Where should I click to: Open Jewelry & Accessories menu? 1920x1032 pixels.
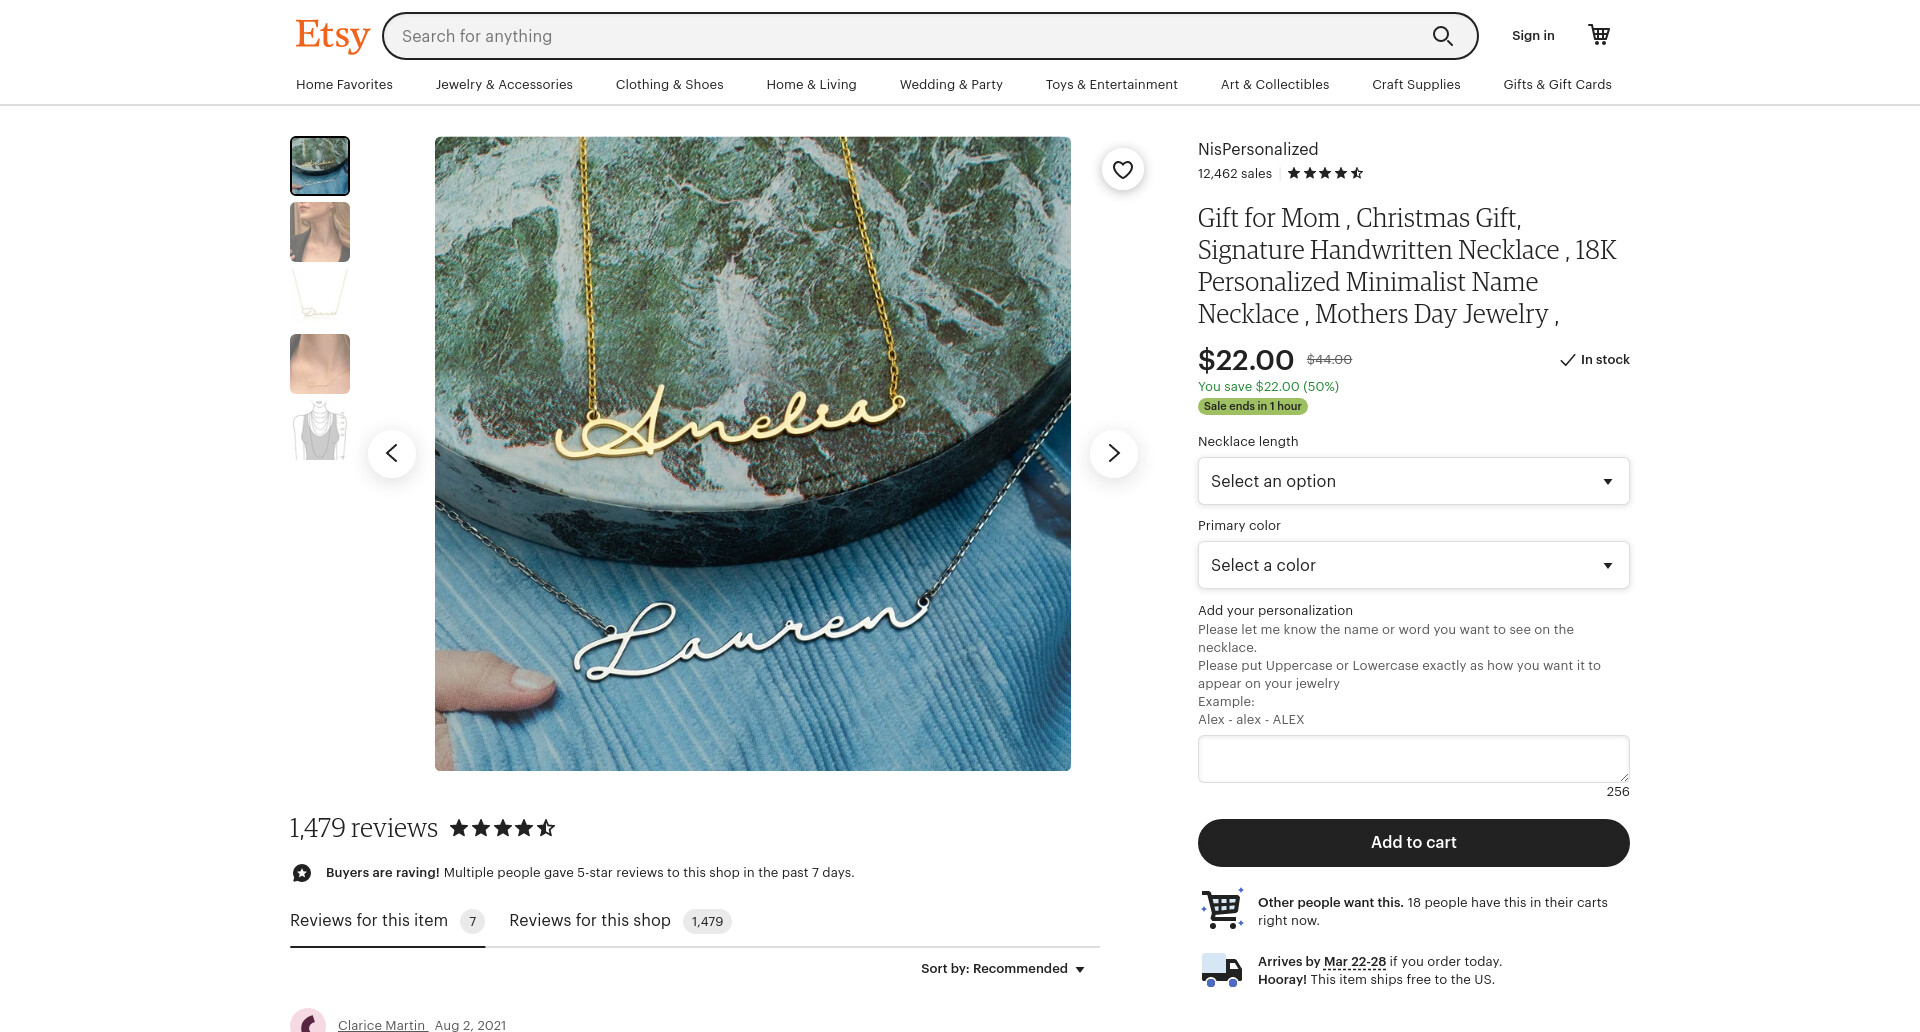504,84
